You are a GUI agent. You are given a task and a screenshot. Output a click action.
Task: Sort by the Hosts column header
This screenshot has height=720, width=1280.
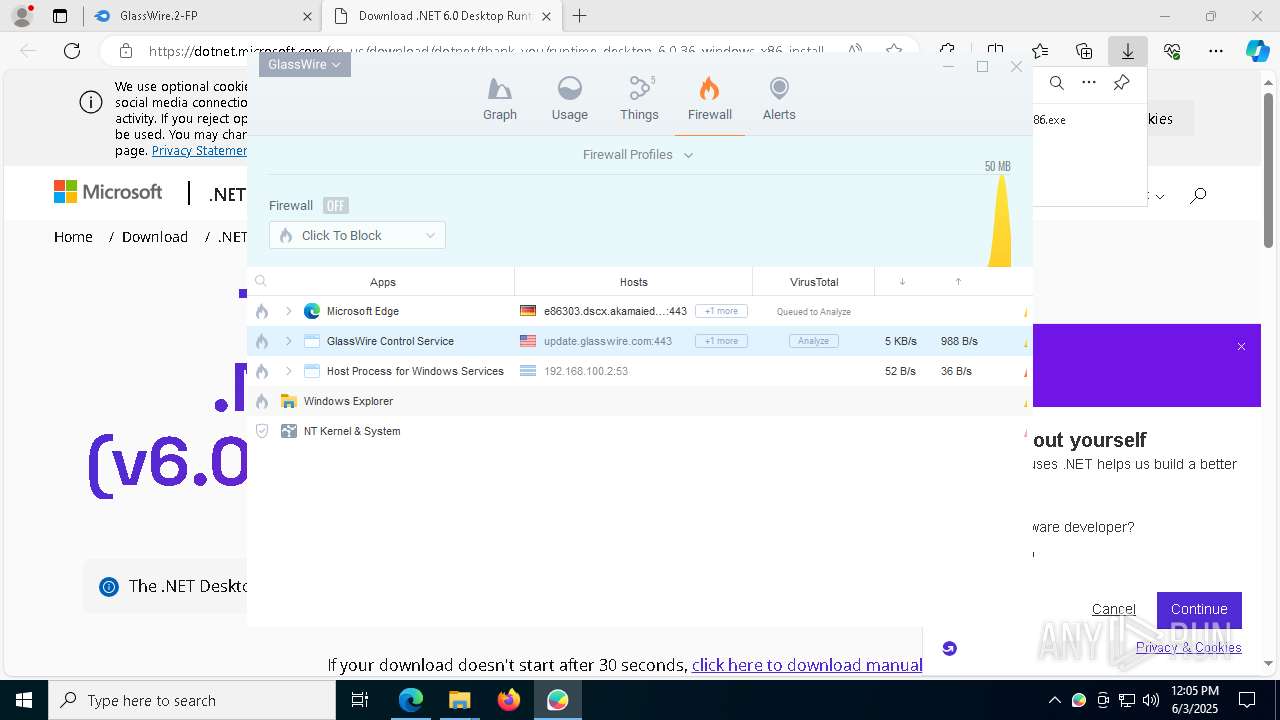(x=634, y=282)
